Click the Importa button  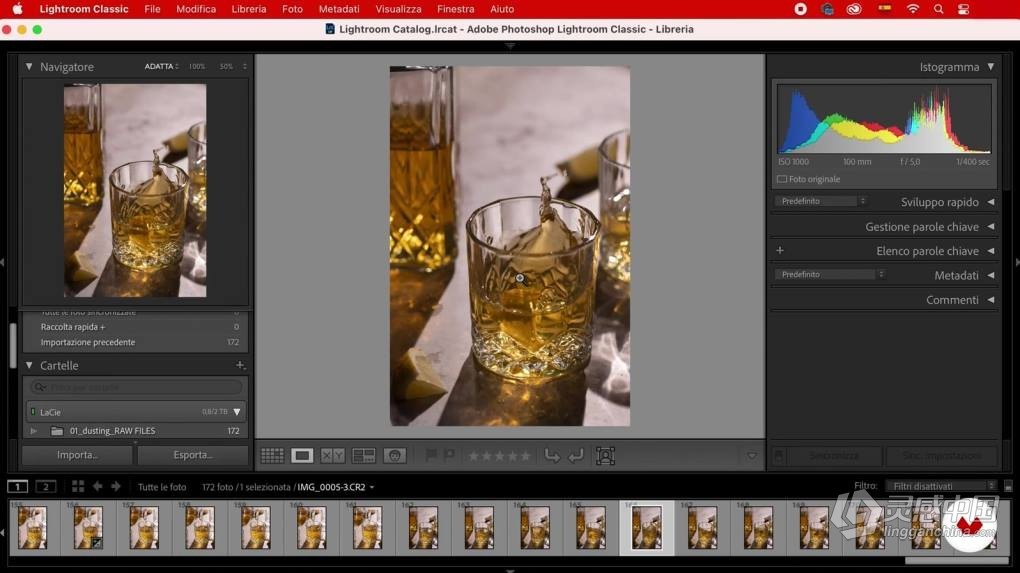pyautogui.click(x=77, y=455)
